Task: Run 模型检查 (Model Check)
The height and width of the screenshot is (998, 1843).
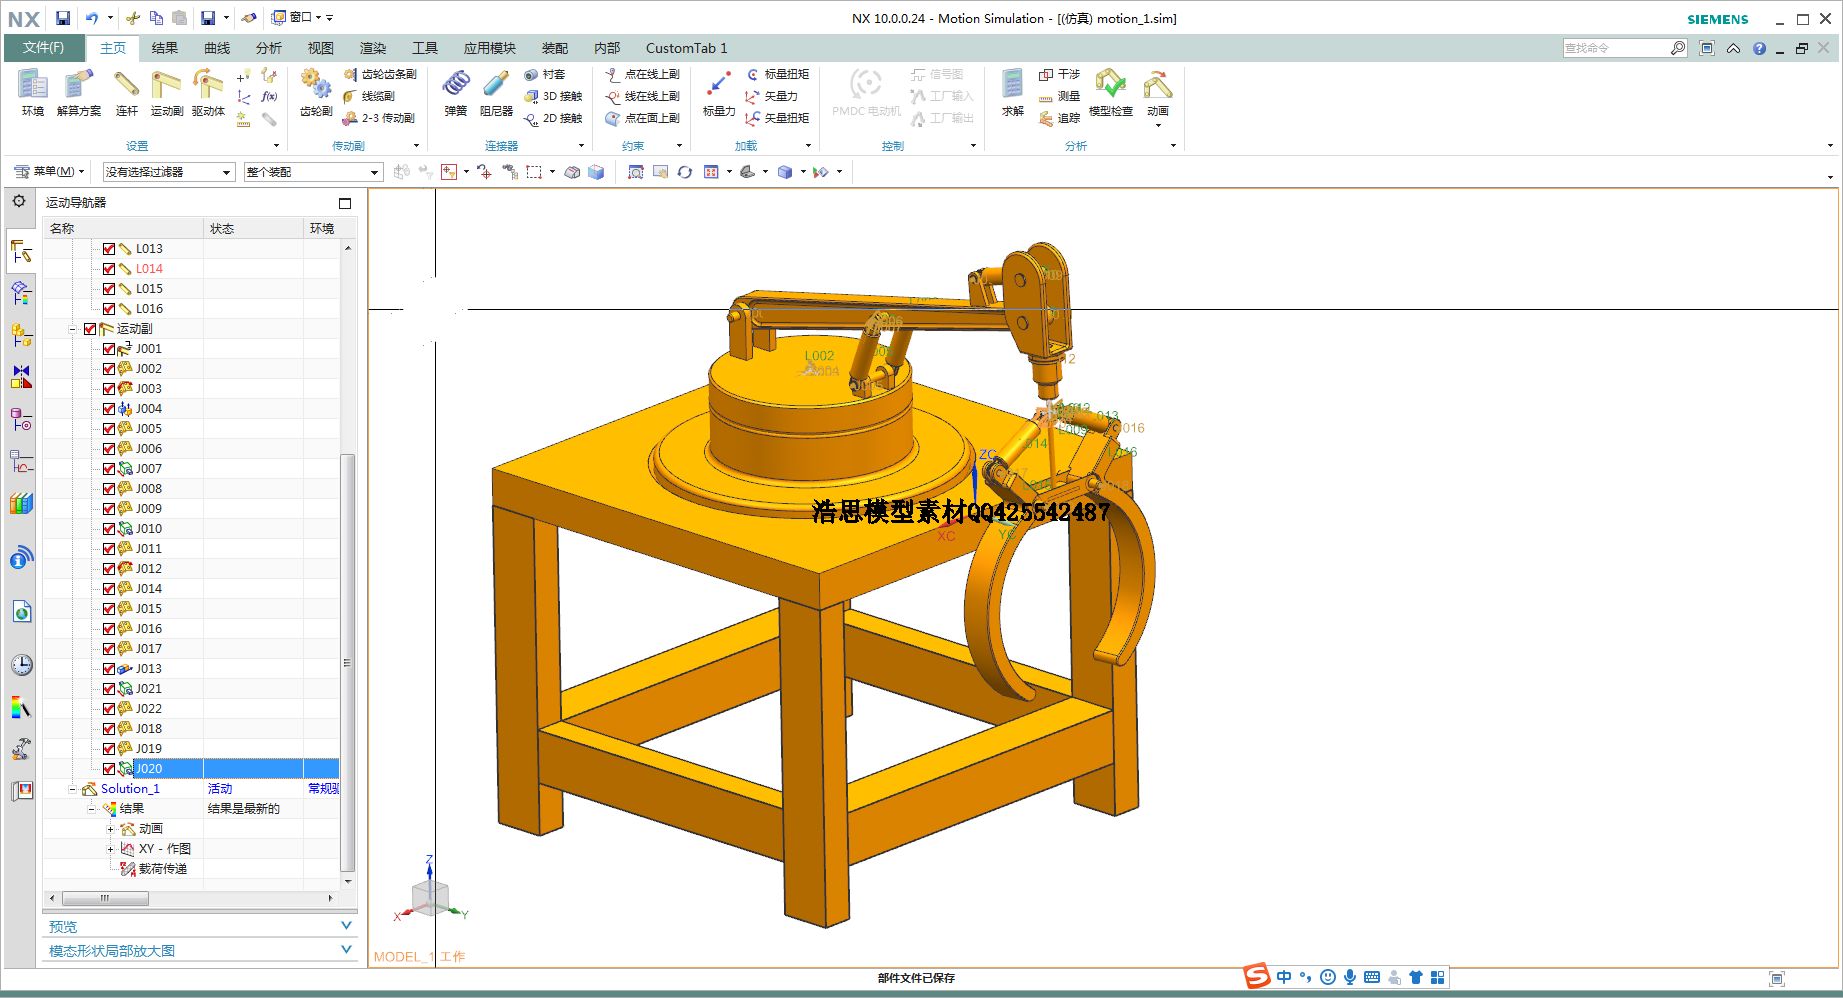Action: [1111, 93]
